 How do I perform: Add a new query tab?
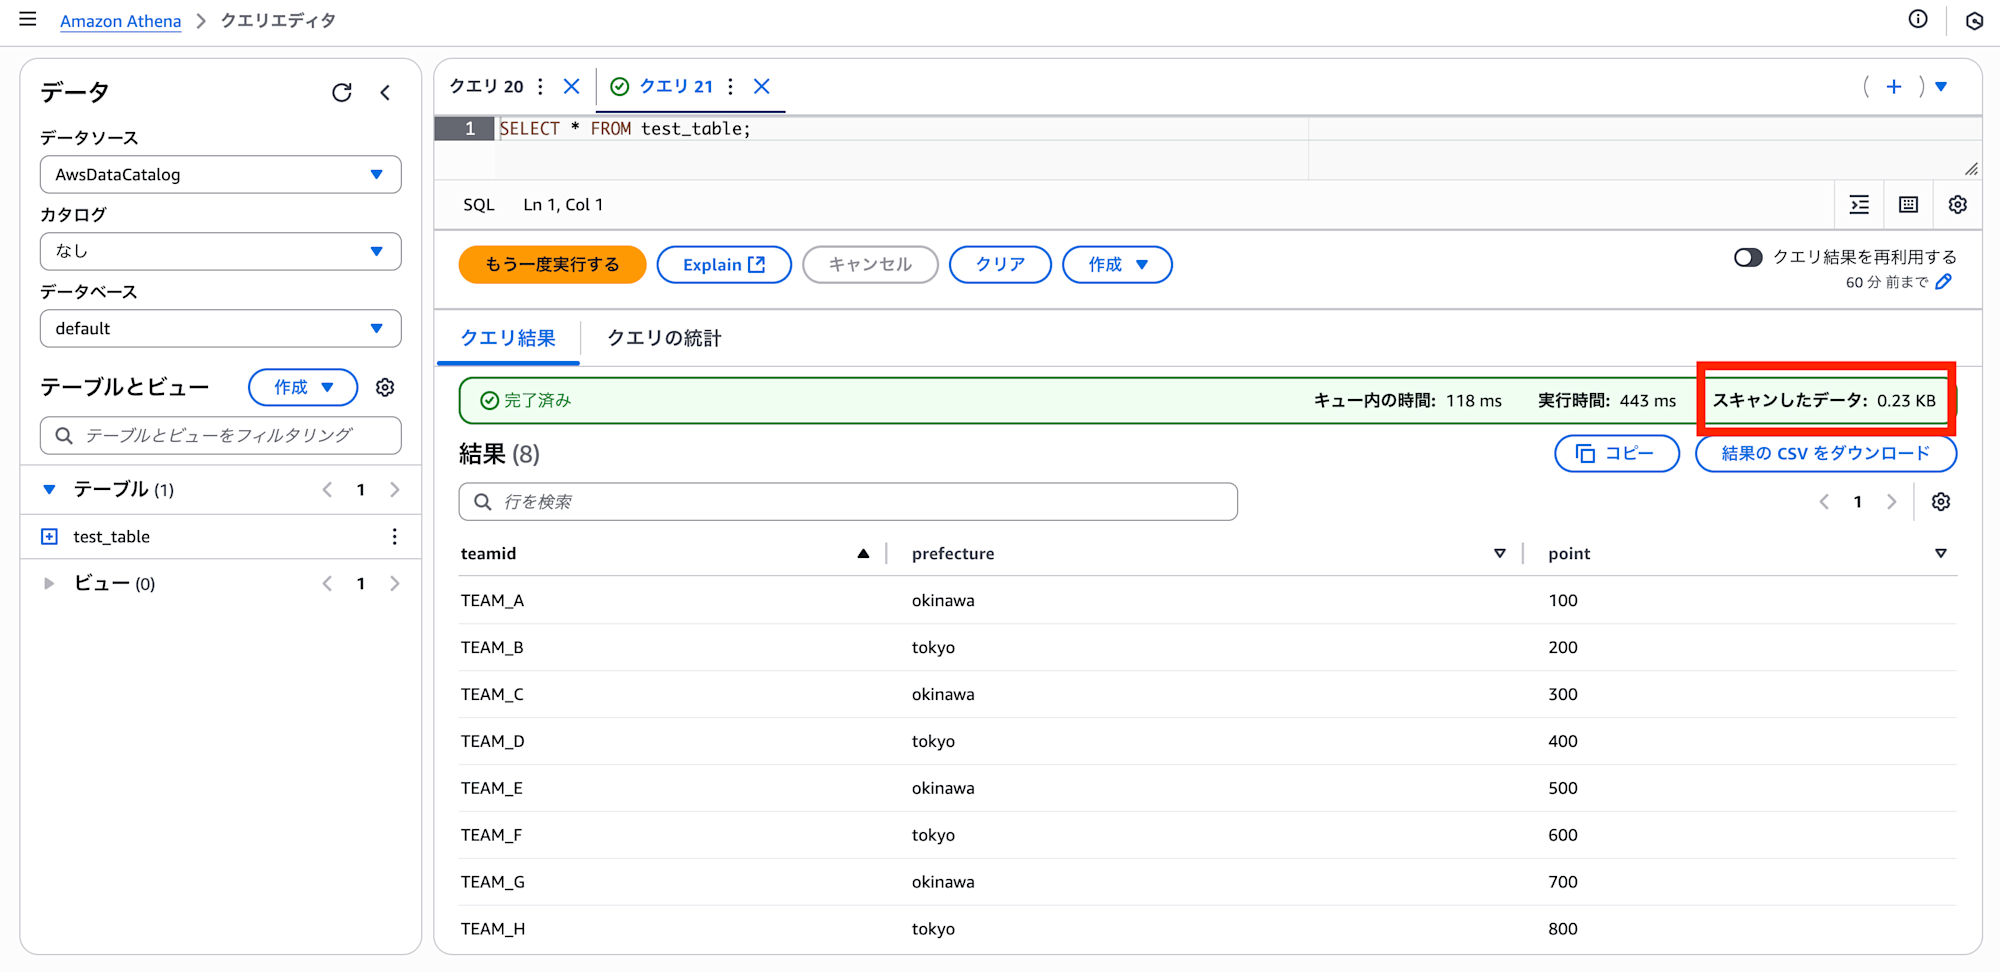pos(1894,87)
